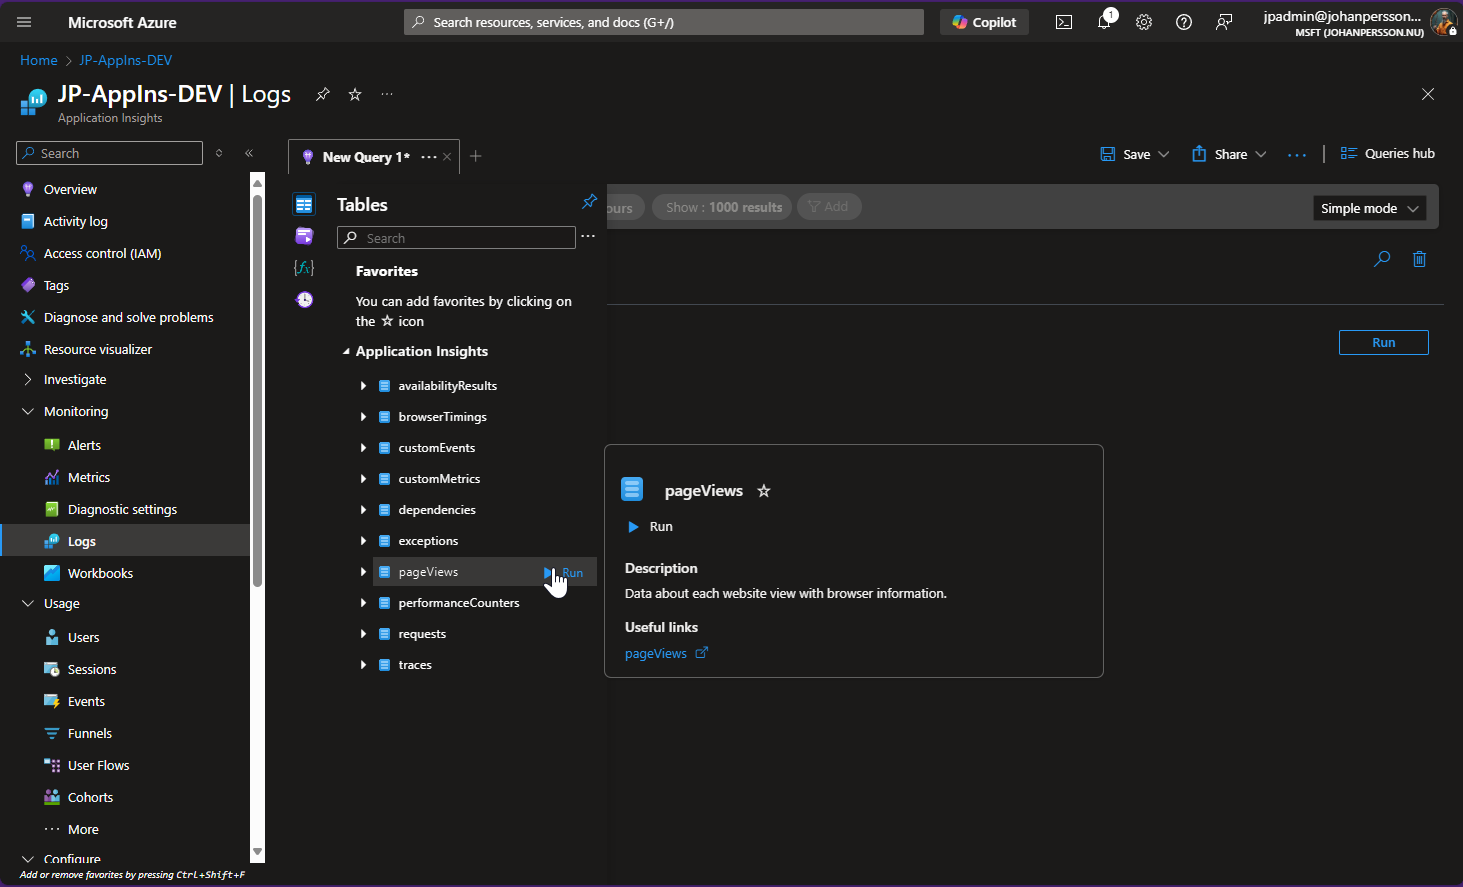Select the New Query 1 tab
This screenshot has width=1463, height=887.
click(365, 157)
